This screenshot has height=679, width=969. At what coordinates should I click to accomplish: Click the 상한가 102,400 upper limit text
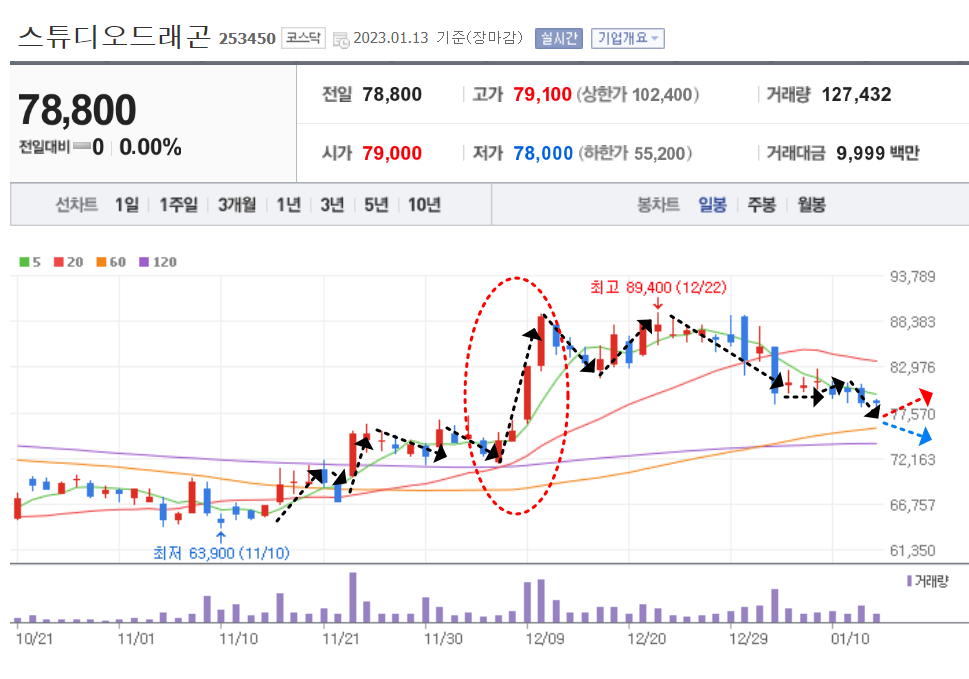[637, 95]
